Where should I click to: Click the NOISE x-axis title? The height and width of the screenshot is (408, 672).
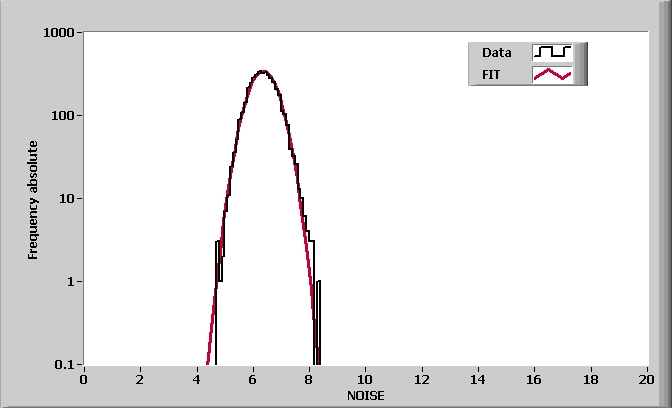point(365,396)
